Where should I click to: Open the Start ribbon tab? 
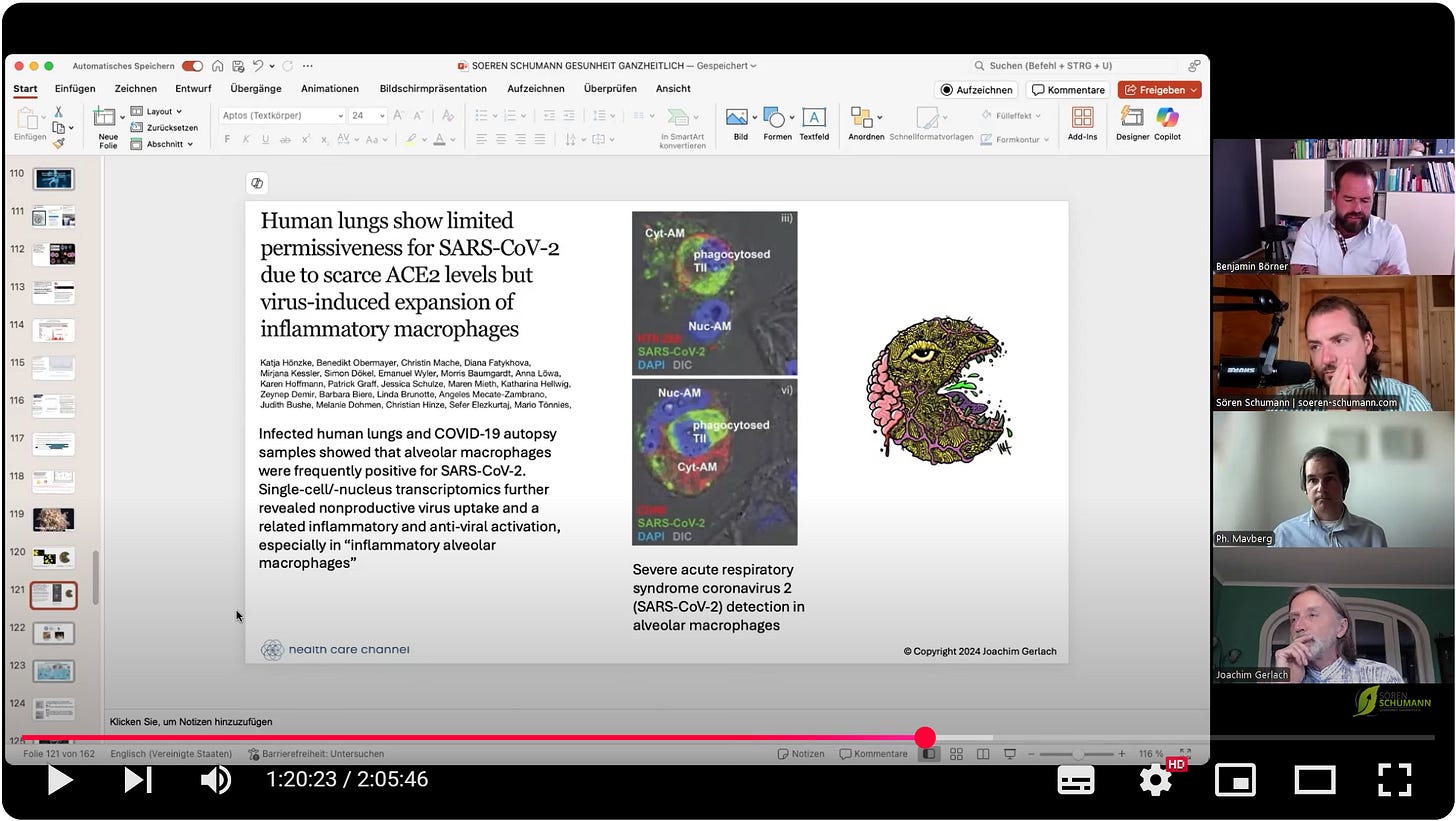(x=25, y=89)
